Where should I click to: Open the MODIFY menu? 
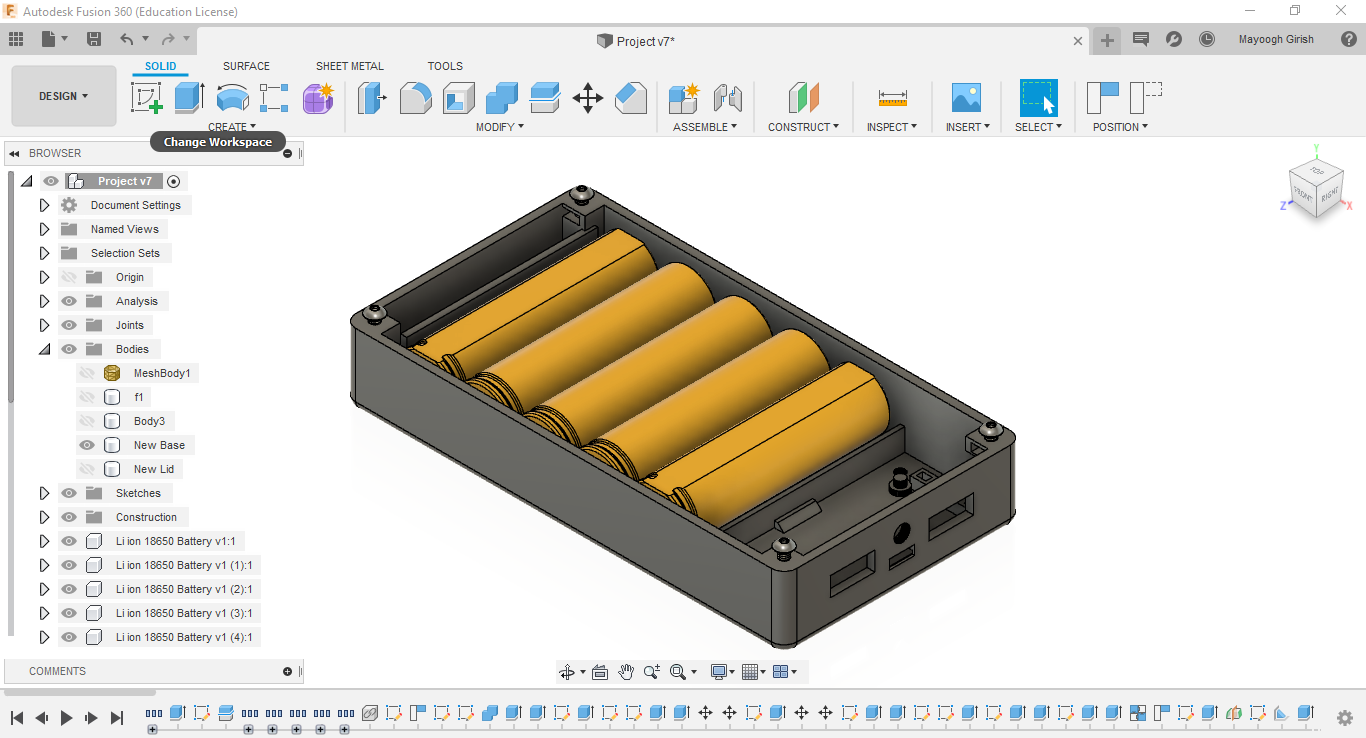click(500, 127)
